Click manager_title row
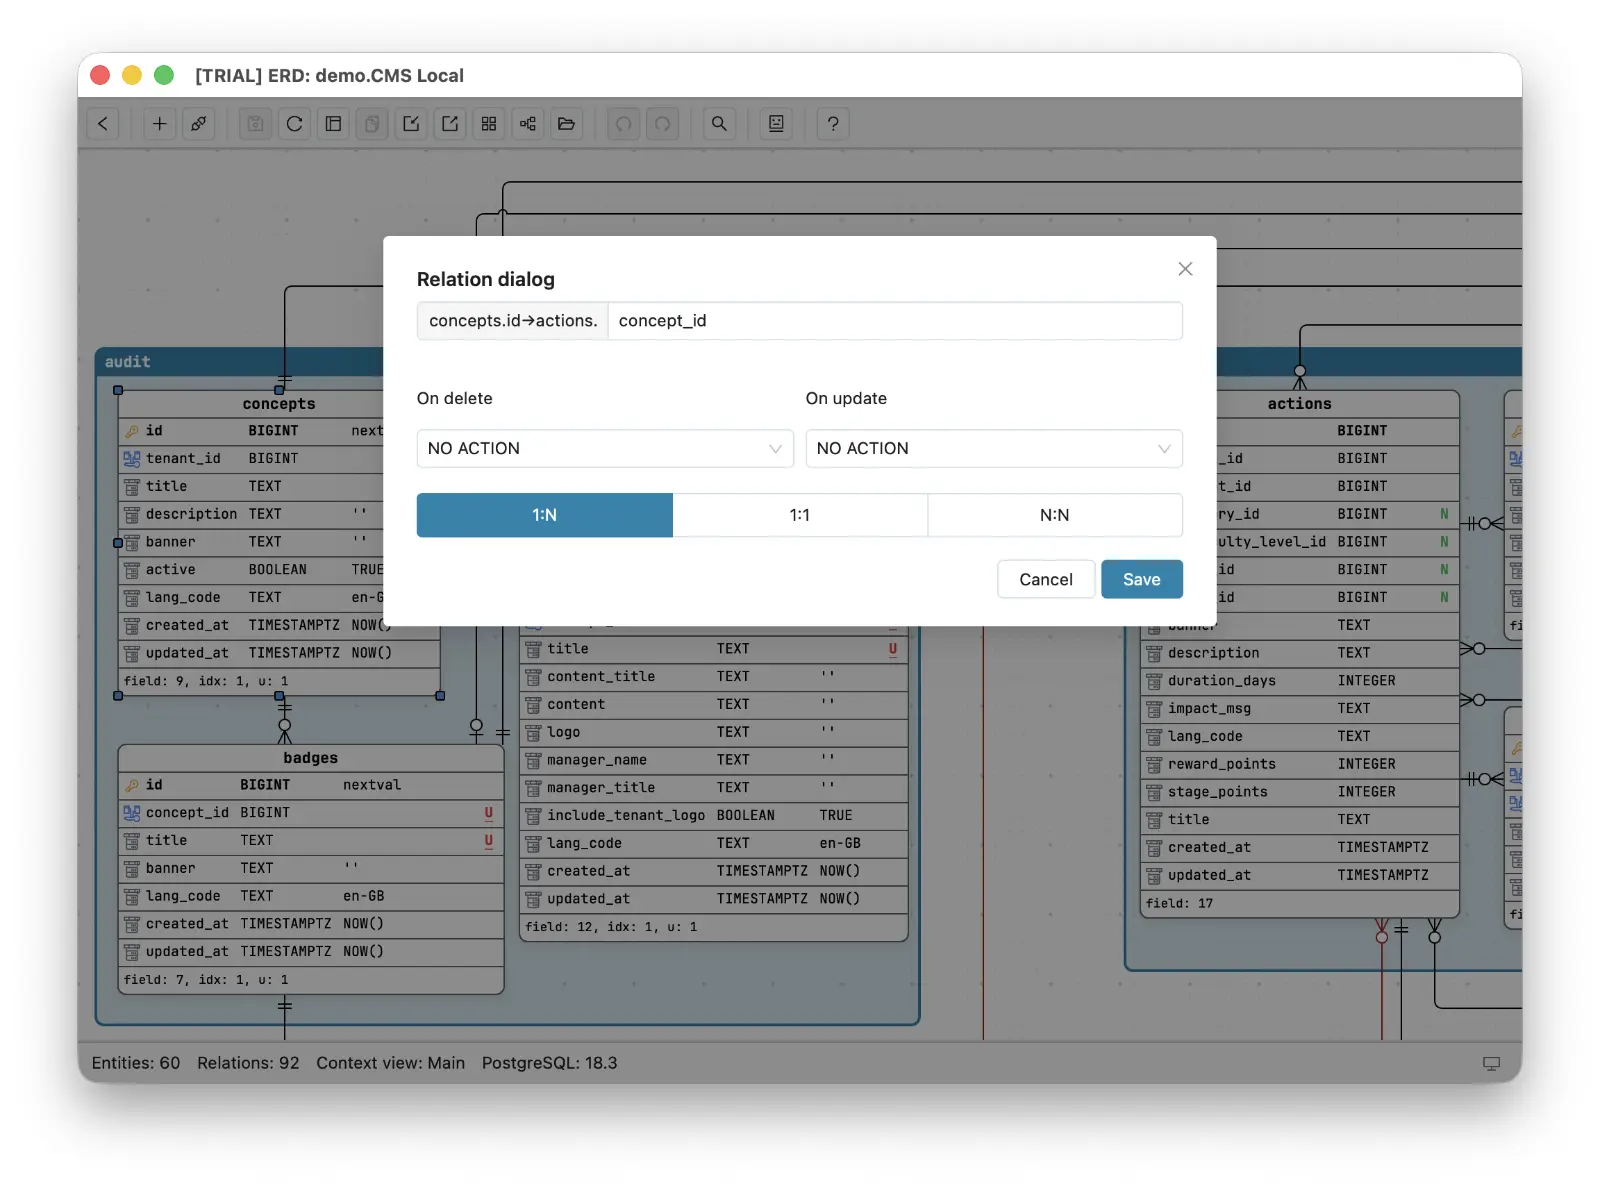 pos(714,788)
